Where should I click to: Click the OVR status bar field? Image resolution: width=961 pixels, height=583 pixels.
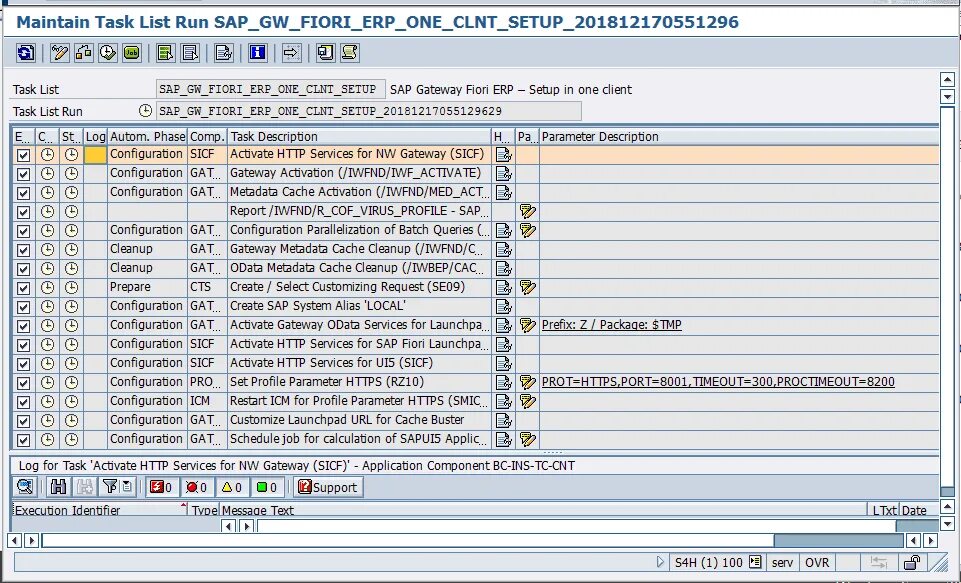pyautogui.click(x=817, y=562)
